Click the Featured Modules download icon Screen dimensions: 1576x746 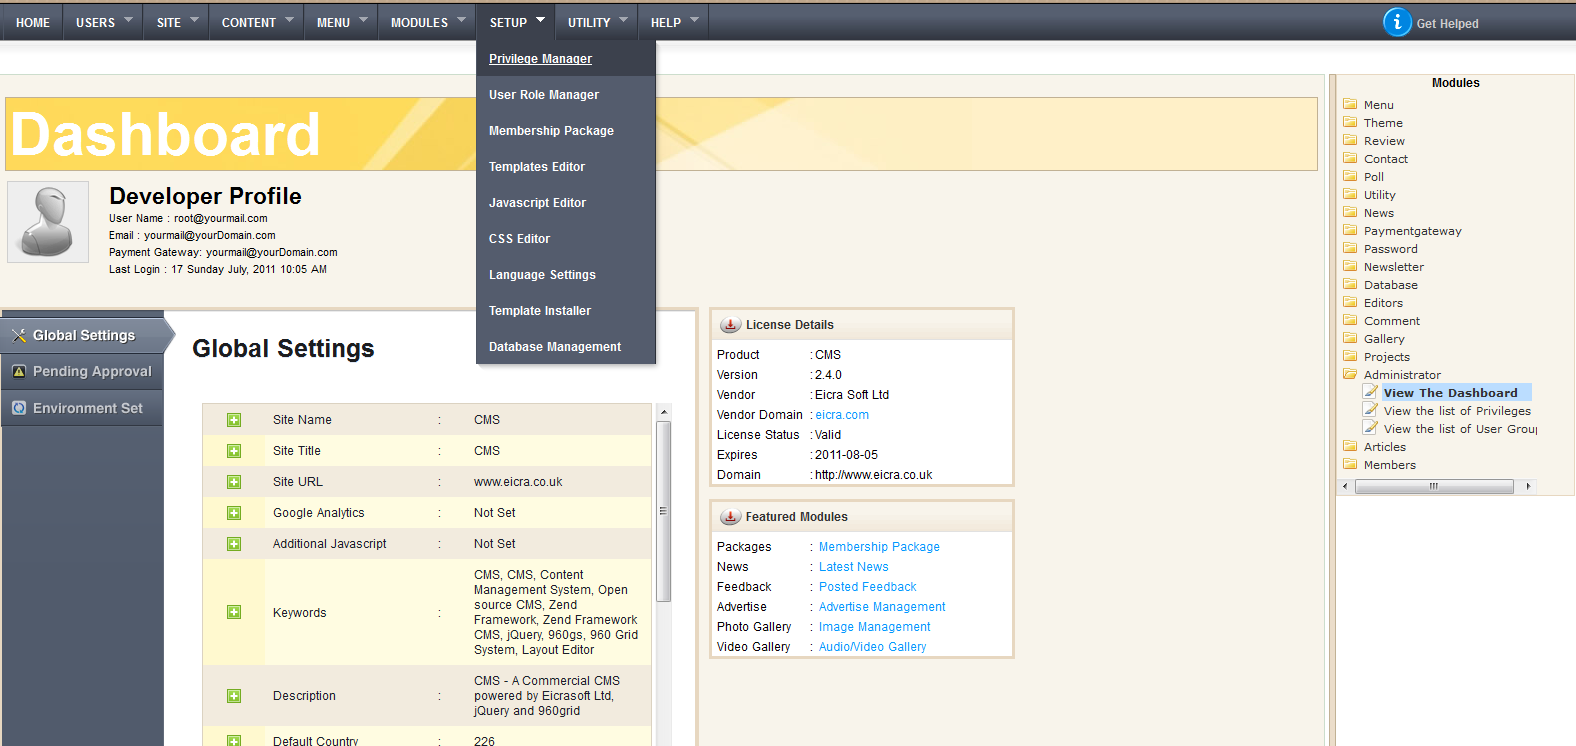click(x=730, y=517)
